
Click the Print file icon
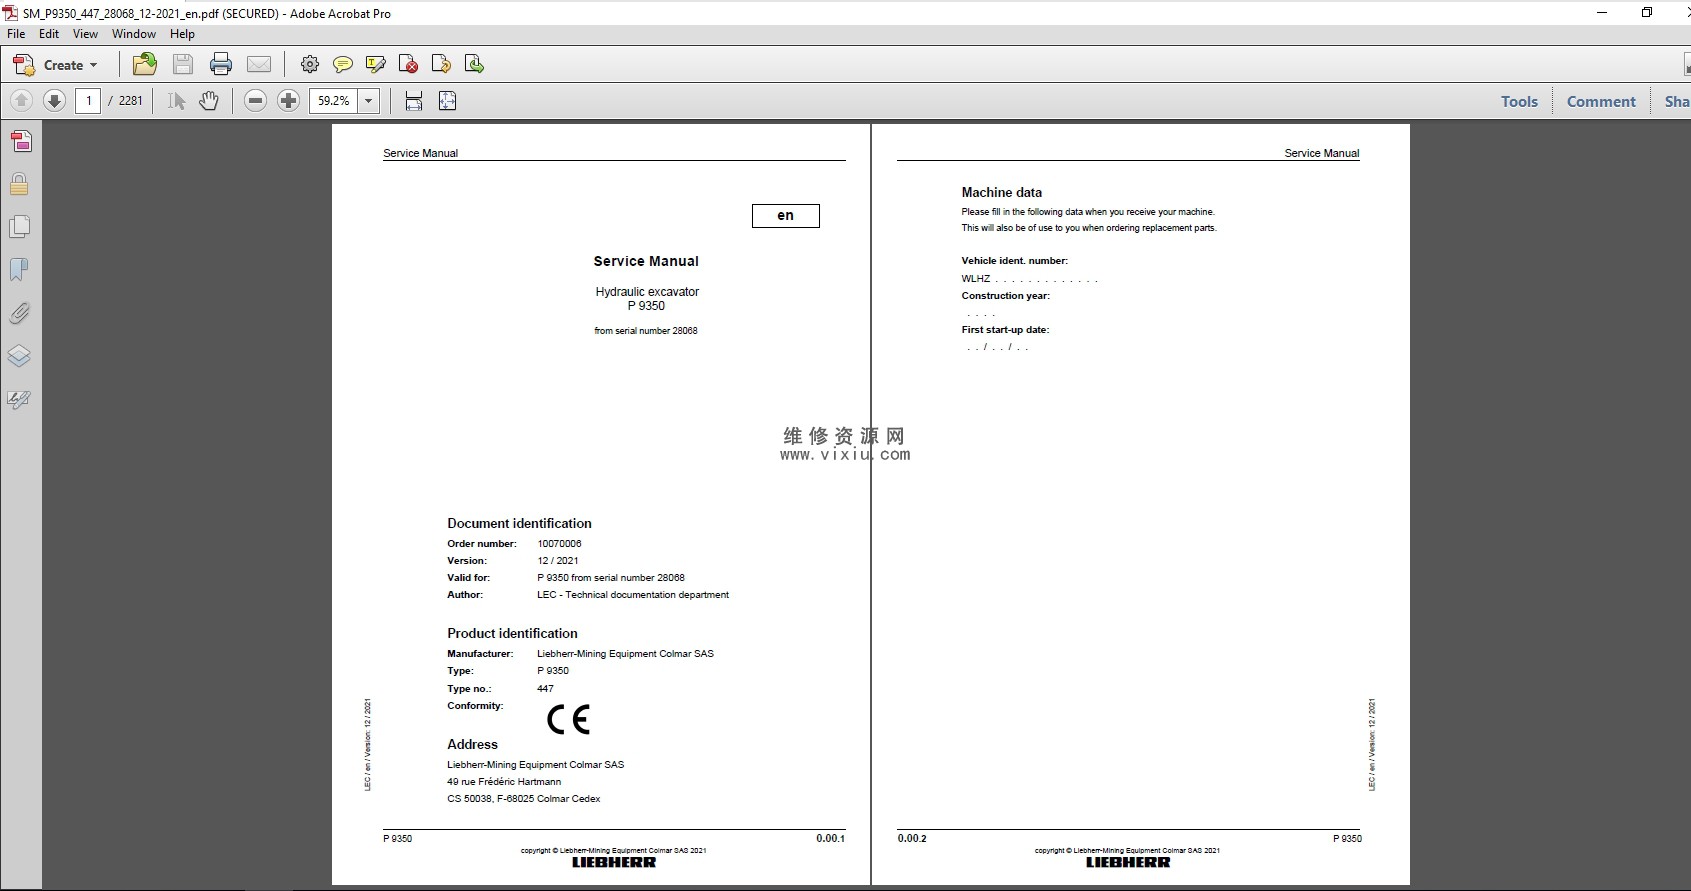point(221,65)
